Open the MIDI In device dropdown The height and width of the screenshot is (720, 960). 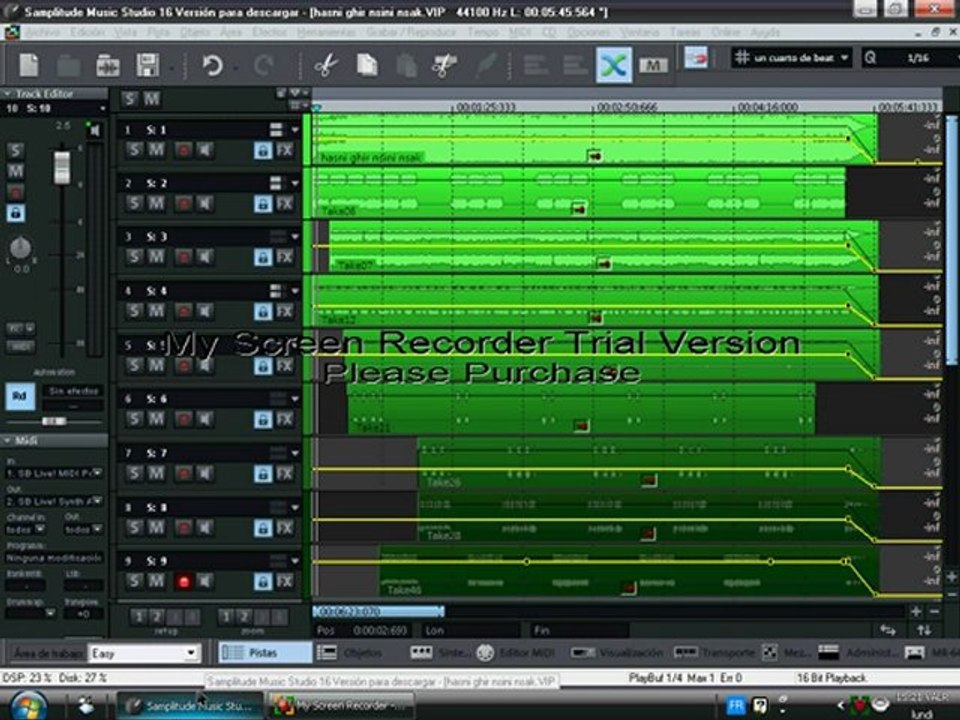pos(54,473)
